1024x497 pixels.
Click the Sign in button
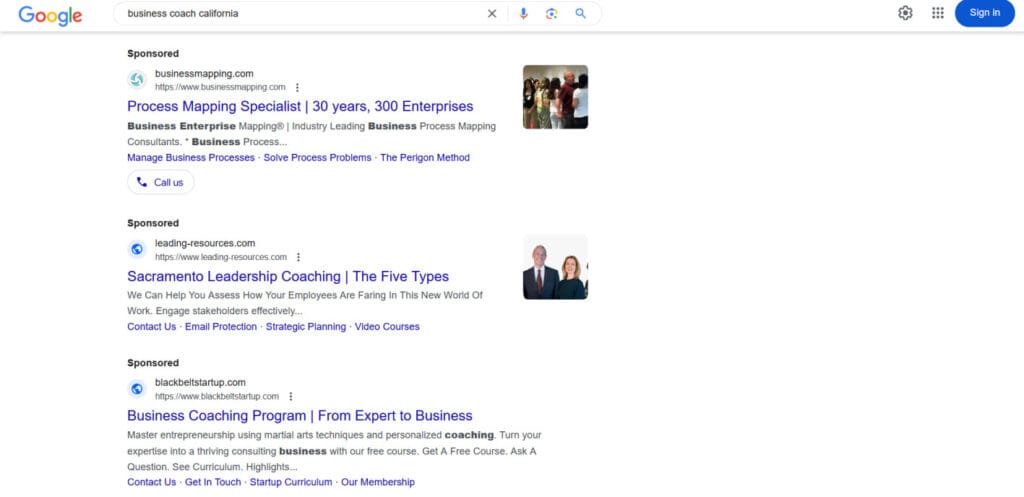(x=984, y=13)
